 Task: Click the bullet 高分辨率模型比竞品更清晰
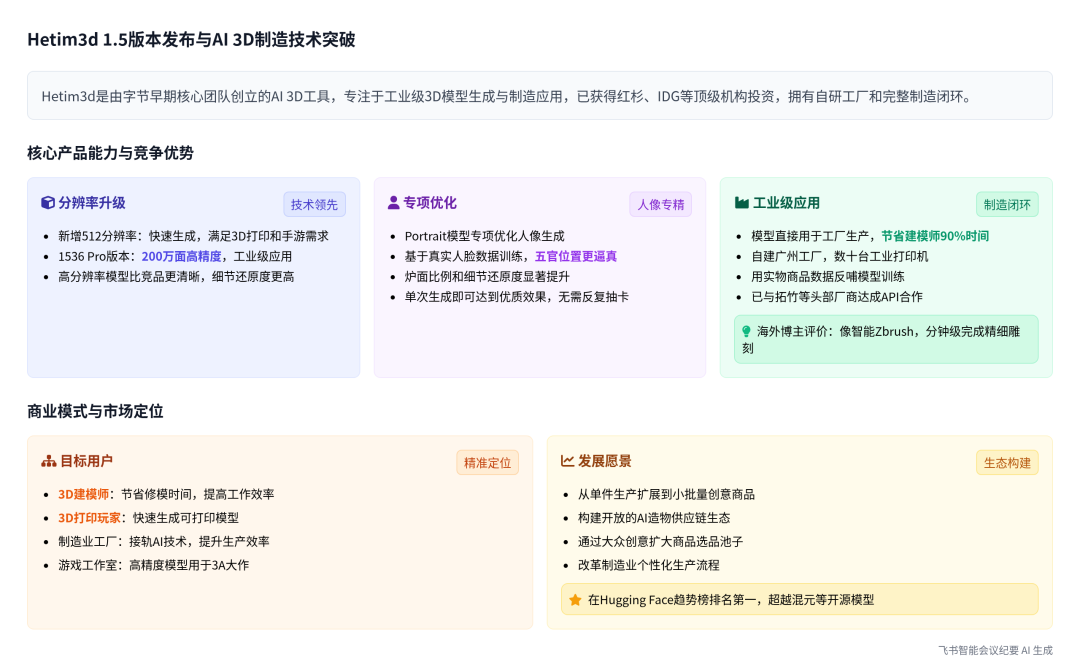coord(176,277)
